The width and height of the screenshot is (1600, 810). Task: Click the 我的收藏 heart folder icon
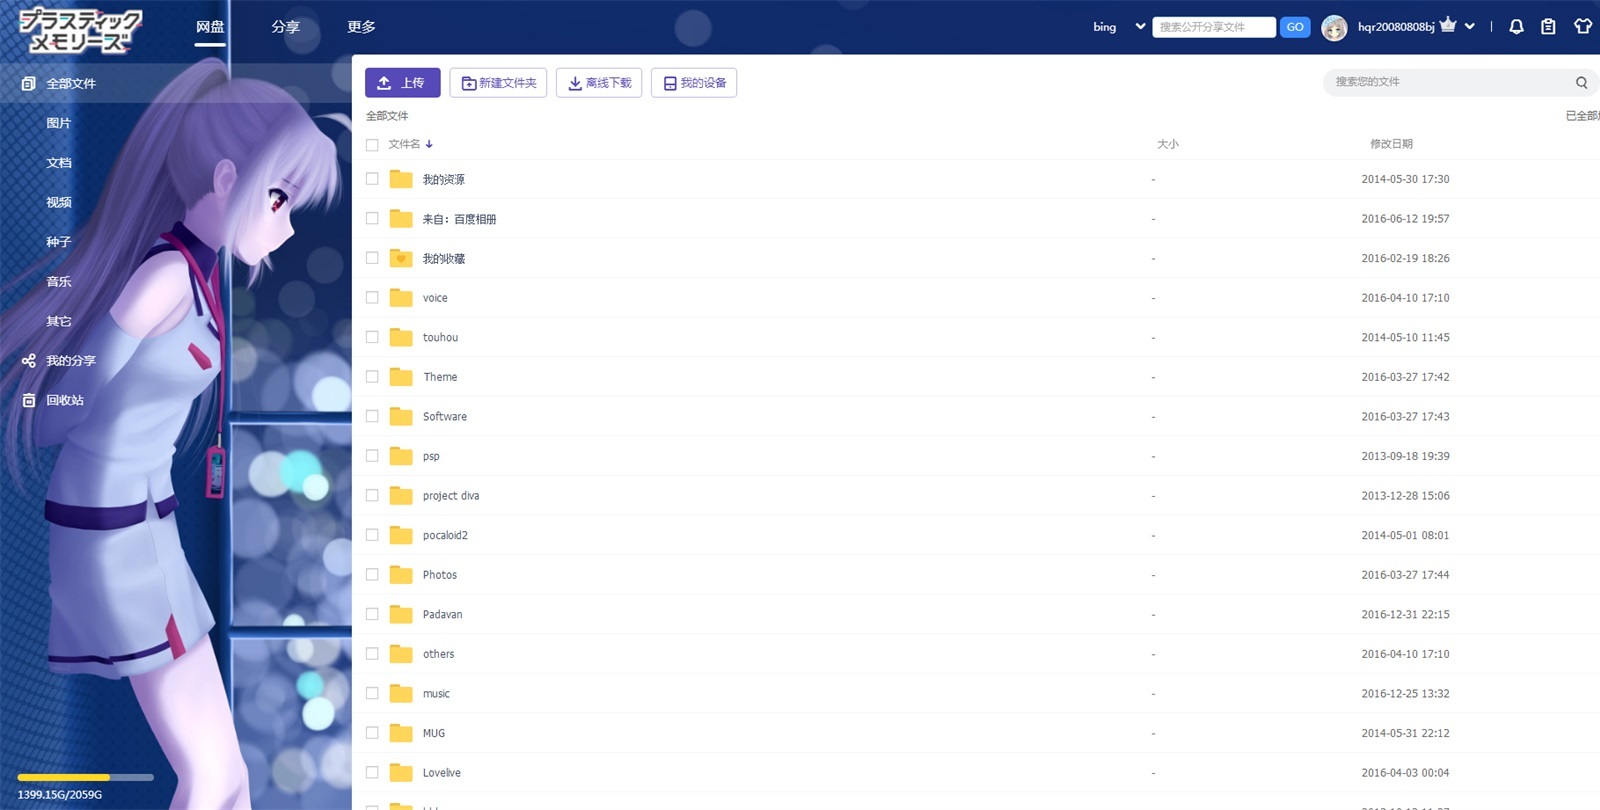(x=401, y=258)
